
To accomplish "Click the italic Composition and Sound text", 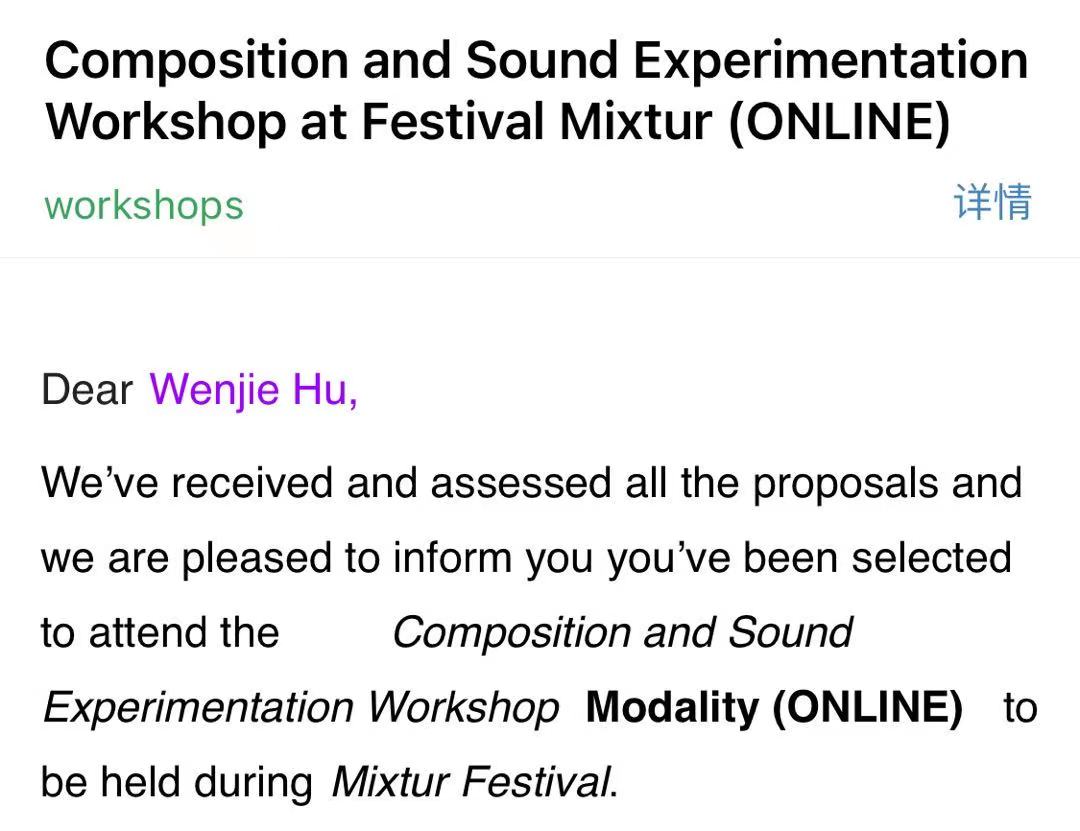I will click(x=621, y=632).
